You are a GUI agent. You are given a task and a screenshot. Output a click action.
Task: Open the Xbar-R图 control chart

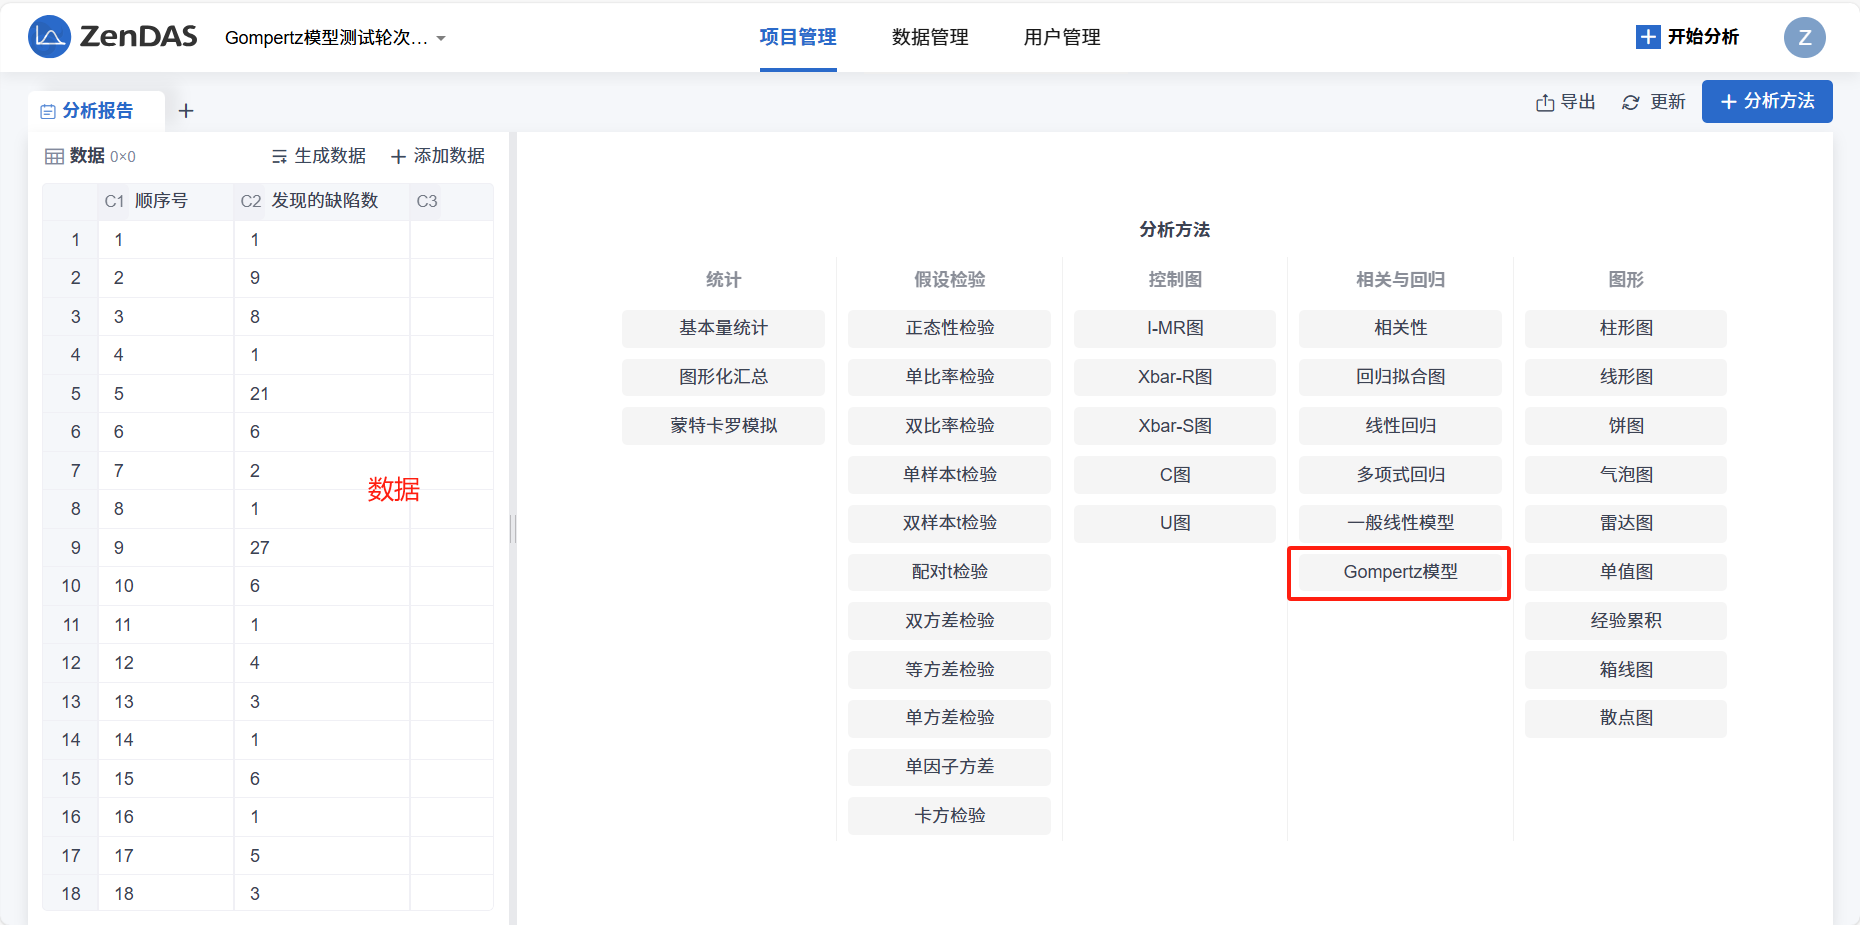point(1175,377)
